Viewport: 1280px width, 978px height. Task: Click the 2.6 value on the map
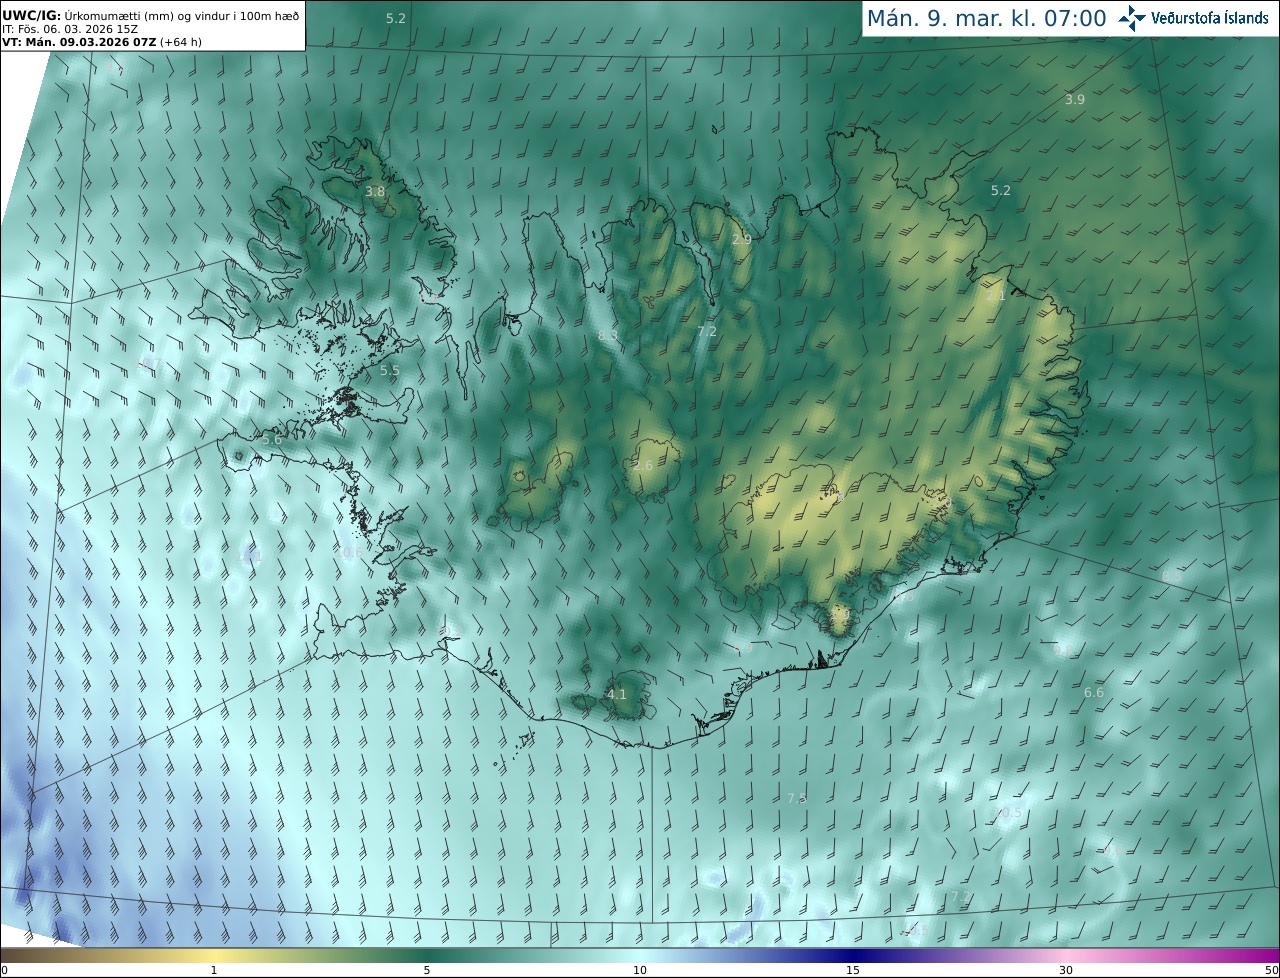point(643,465)
